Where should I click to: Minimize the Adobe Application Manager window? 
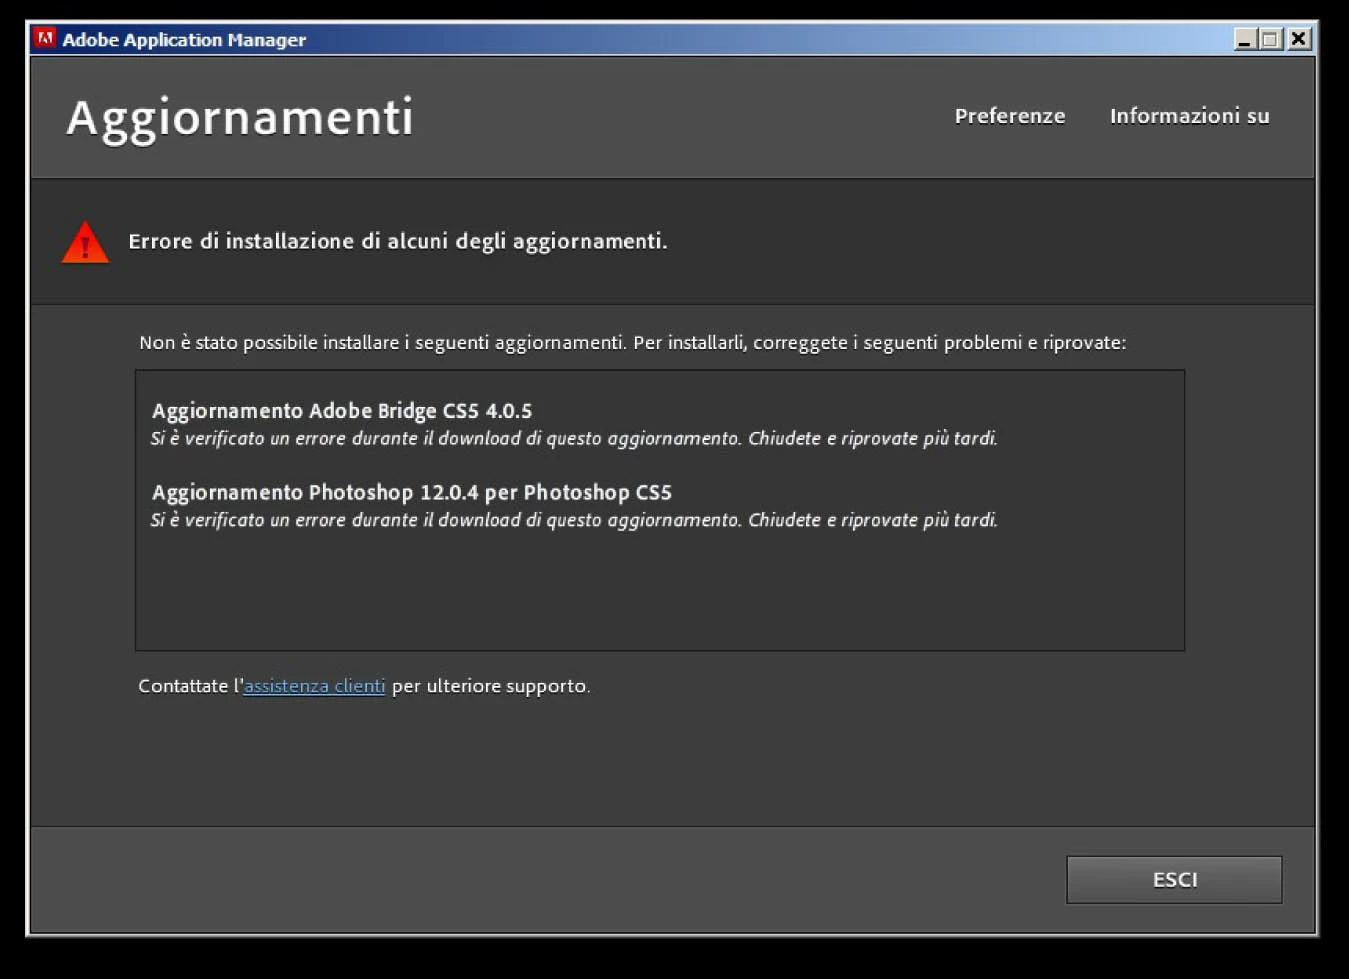tap(1244, 39)
